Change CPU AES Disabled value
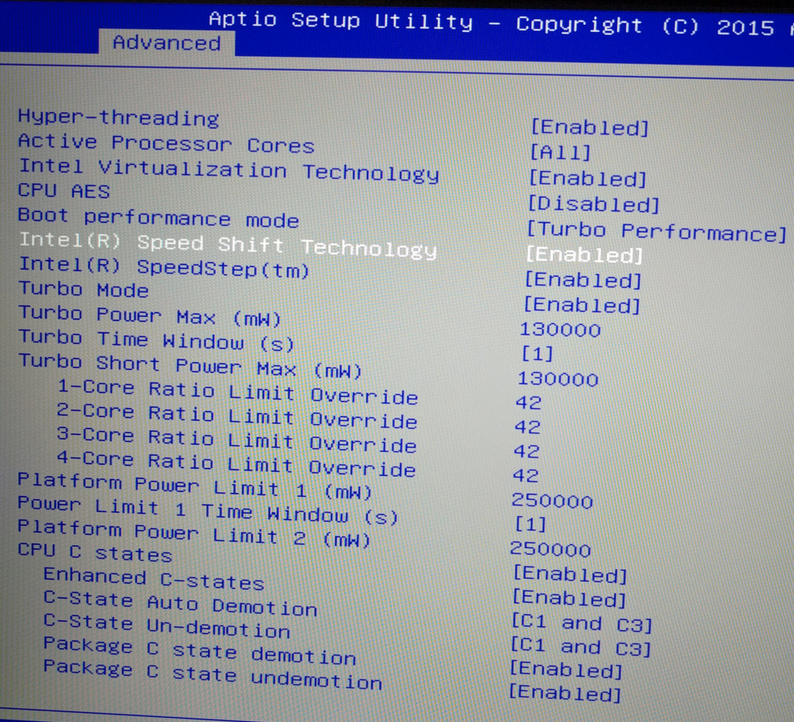The width and height of the screenshot is (794, 722). coord(594,204)
